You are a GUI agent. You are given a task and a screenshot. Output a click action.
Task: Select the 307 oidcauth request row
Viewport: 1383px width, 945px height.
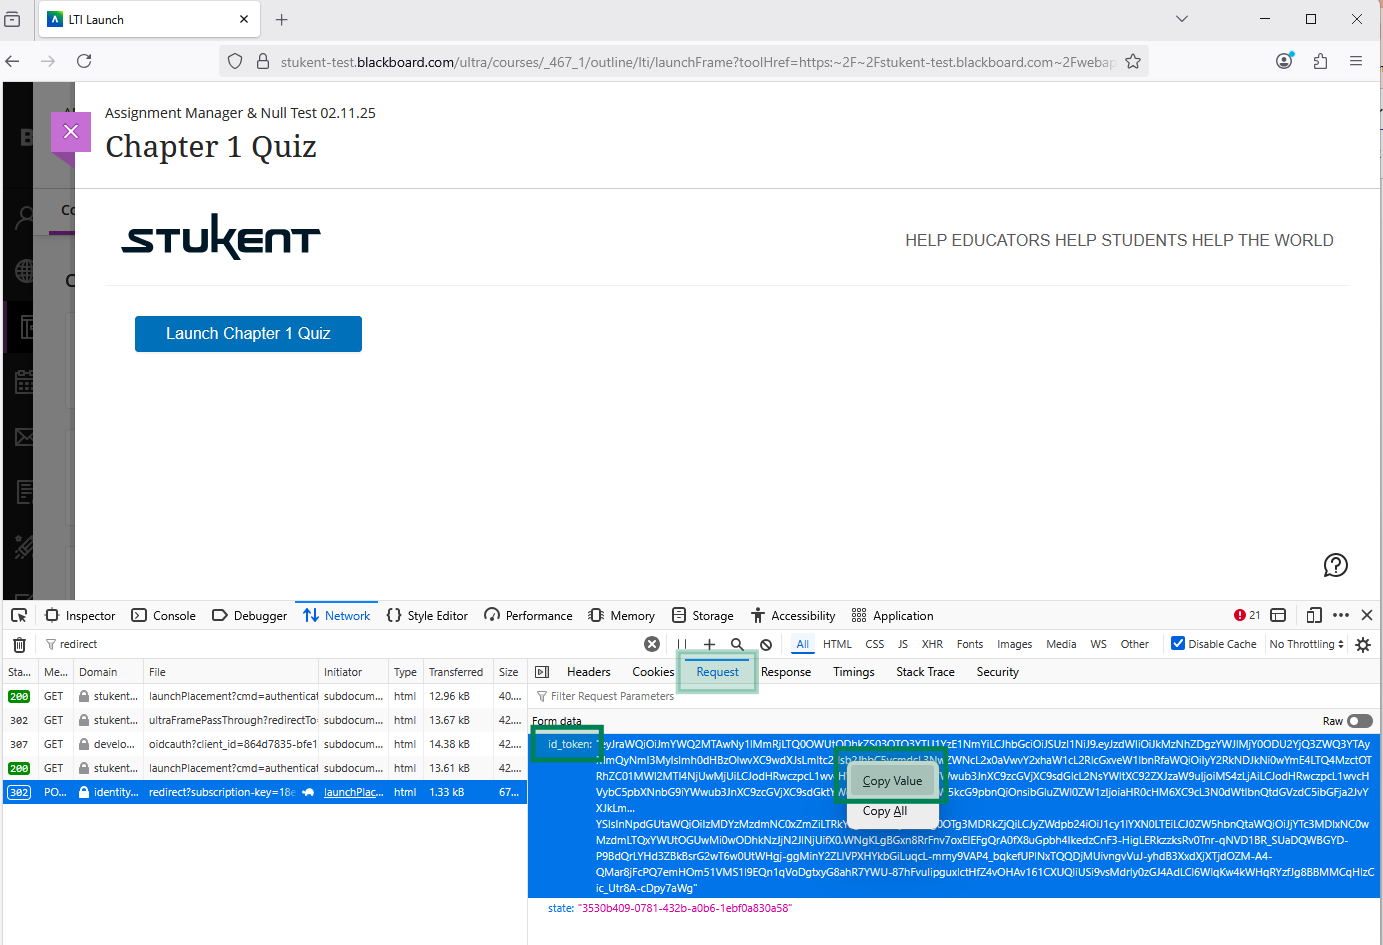tap(264, 744)
